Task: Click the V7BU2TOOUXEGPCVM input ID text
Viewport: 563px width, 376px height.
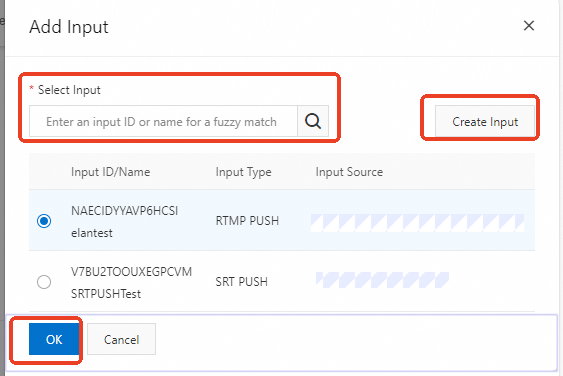Action: (x=131, y=272)
